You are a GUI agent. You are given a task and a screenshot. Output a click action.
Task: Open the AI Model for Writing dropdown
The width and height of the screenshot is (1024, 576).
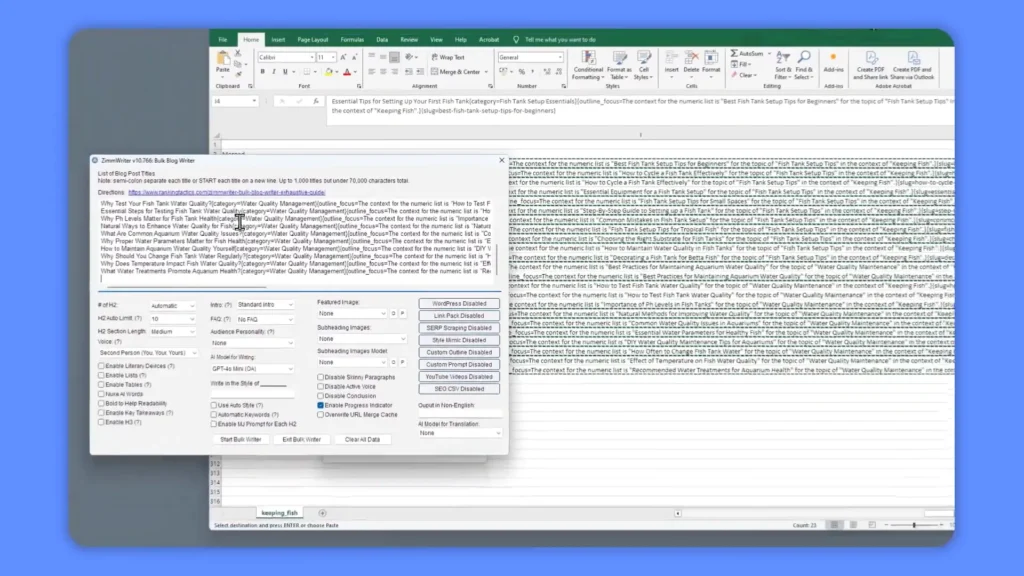(252, 368)
